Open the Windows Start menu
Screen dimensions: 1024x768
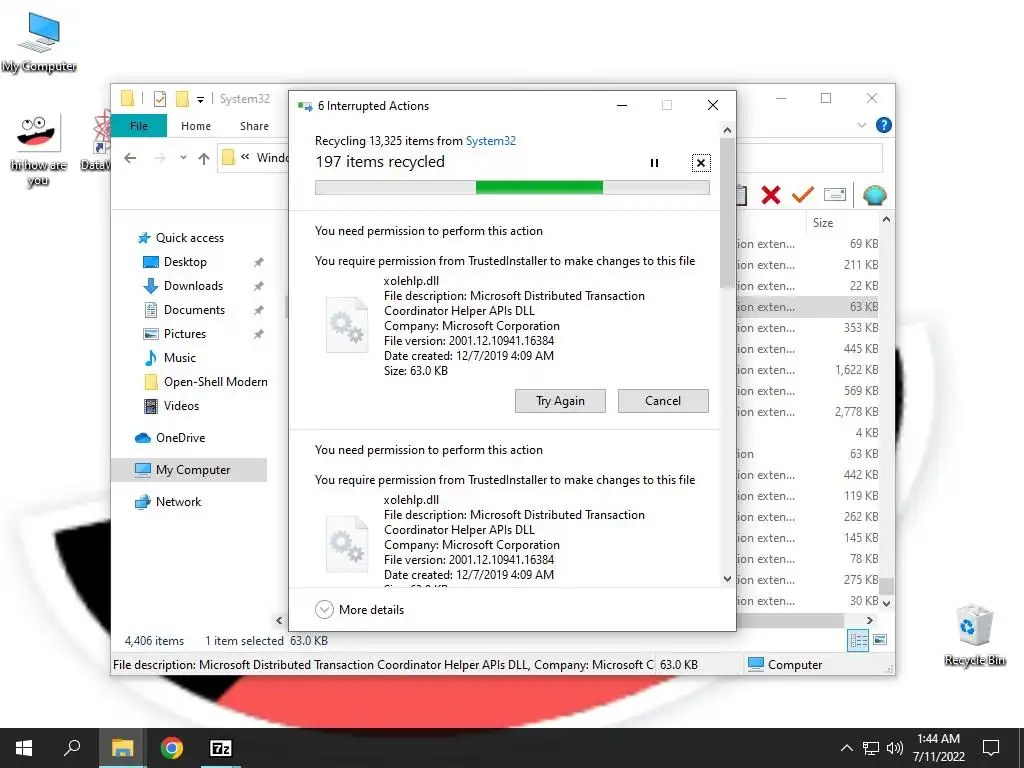click(24, 748)
